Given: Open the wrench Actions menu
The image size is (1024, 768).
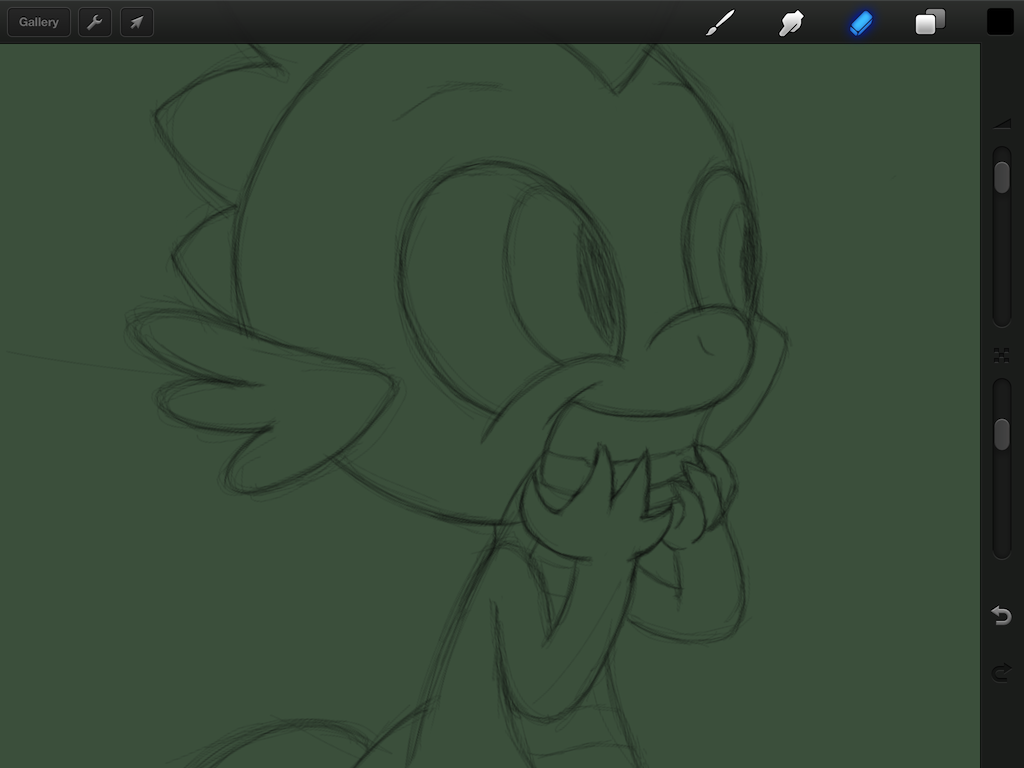Looking at the screenshot, I should coord(95,22).
